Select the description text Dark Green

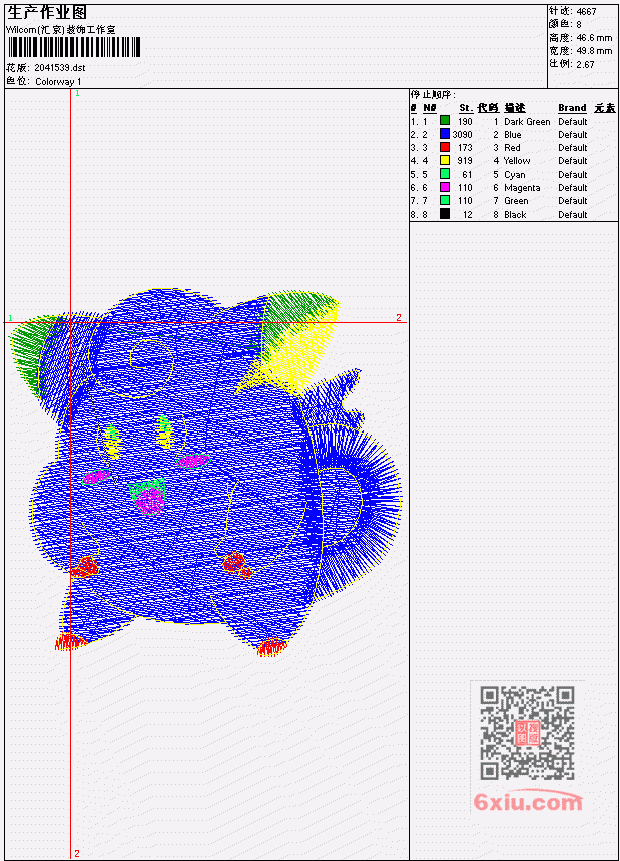pos(527,121)
